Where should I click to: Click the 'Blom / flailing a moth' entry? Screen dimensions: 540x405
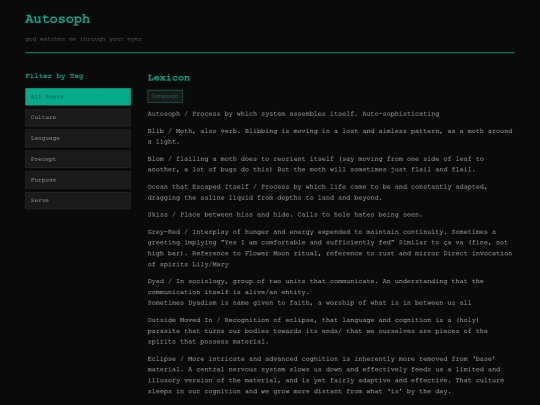tap(316, 164)
